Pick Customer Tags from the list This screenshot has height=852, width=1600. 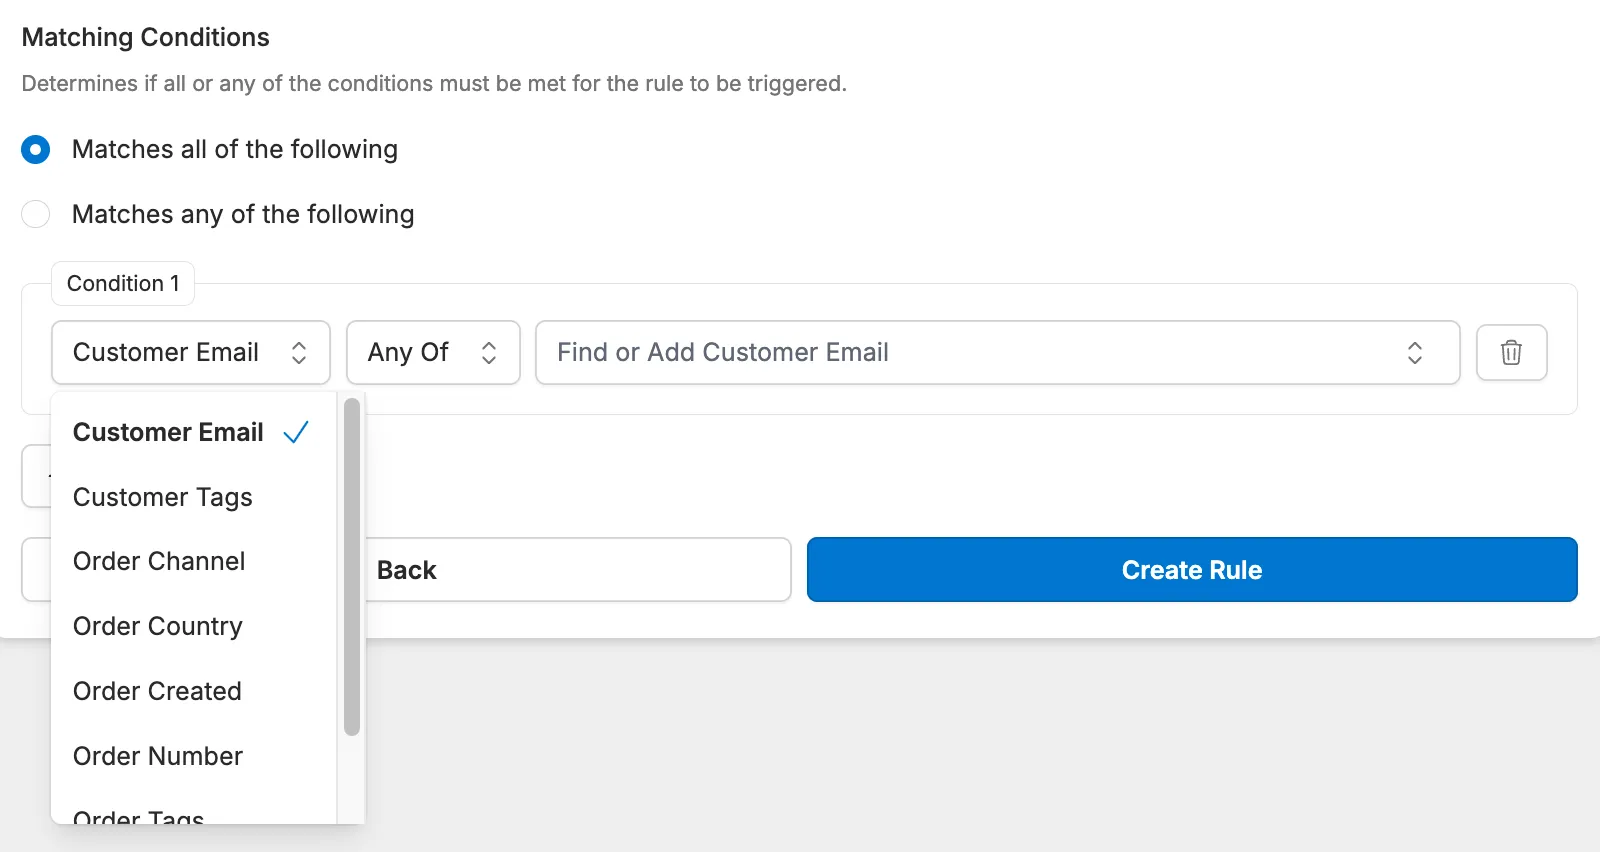(163, 497)
